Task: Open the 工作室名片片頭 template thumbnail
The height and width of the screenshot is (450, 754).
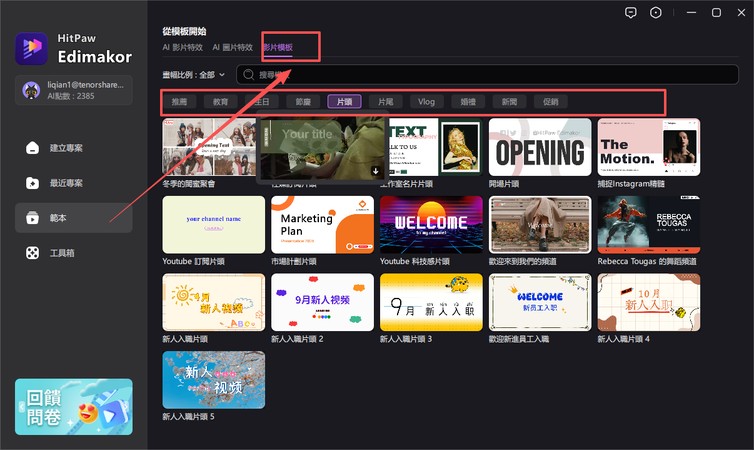Action: tap(434, 147)
